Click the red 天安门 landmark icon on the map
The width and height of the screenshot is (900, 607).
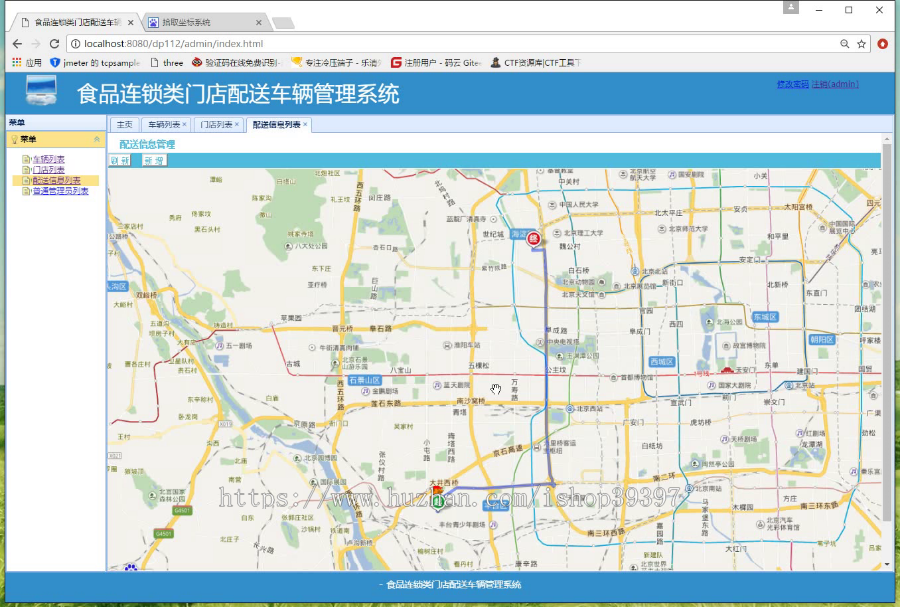(727, 369)
